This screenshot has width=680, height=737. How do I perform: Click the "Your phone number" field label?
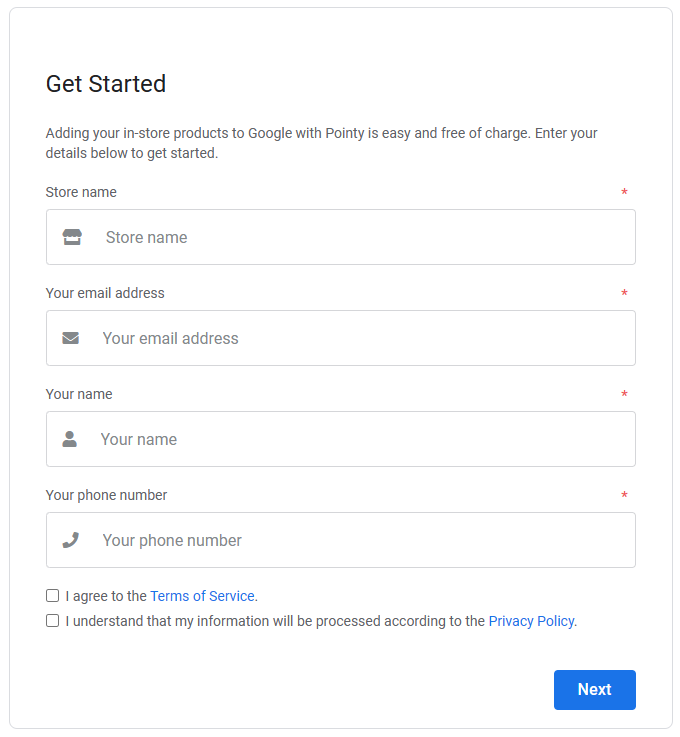[x=106, y=495]
